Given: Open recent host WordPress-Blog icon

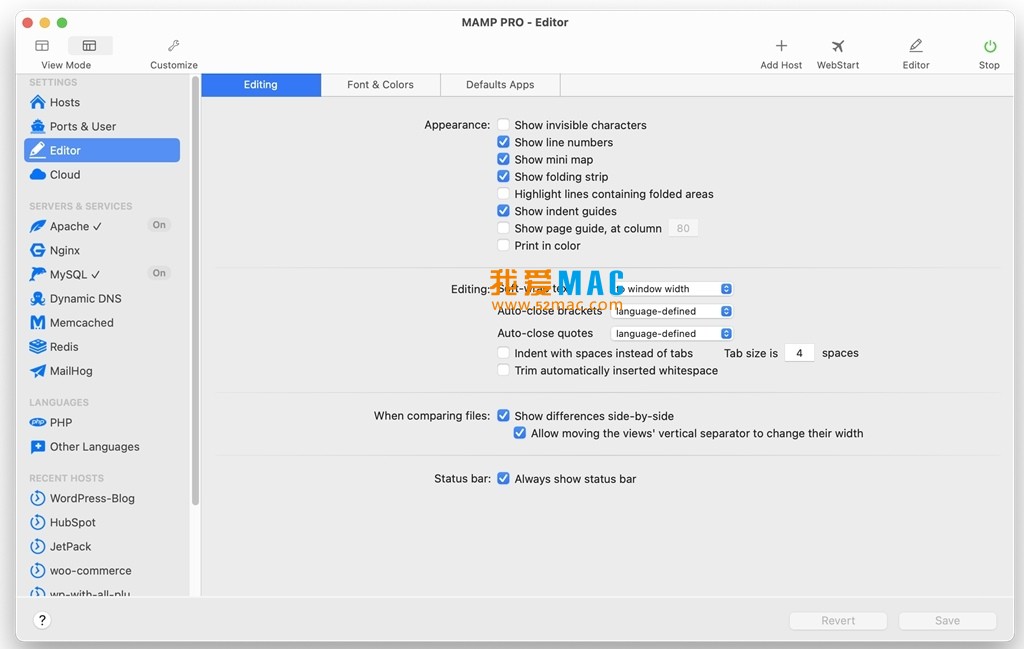Looking at the screenshot, I should (38, 498).
